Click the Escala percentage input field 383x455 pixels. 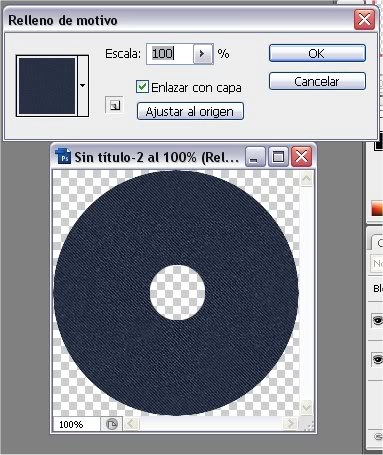tap(170, 53)
